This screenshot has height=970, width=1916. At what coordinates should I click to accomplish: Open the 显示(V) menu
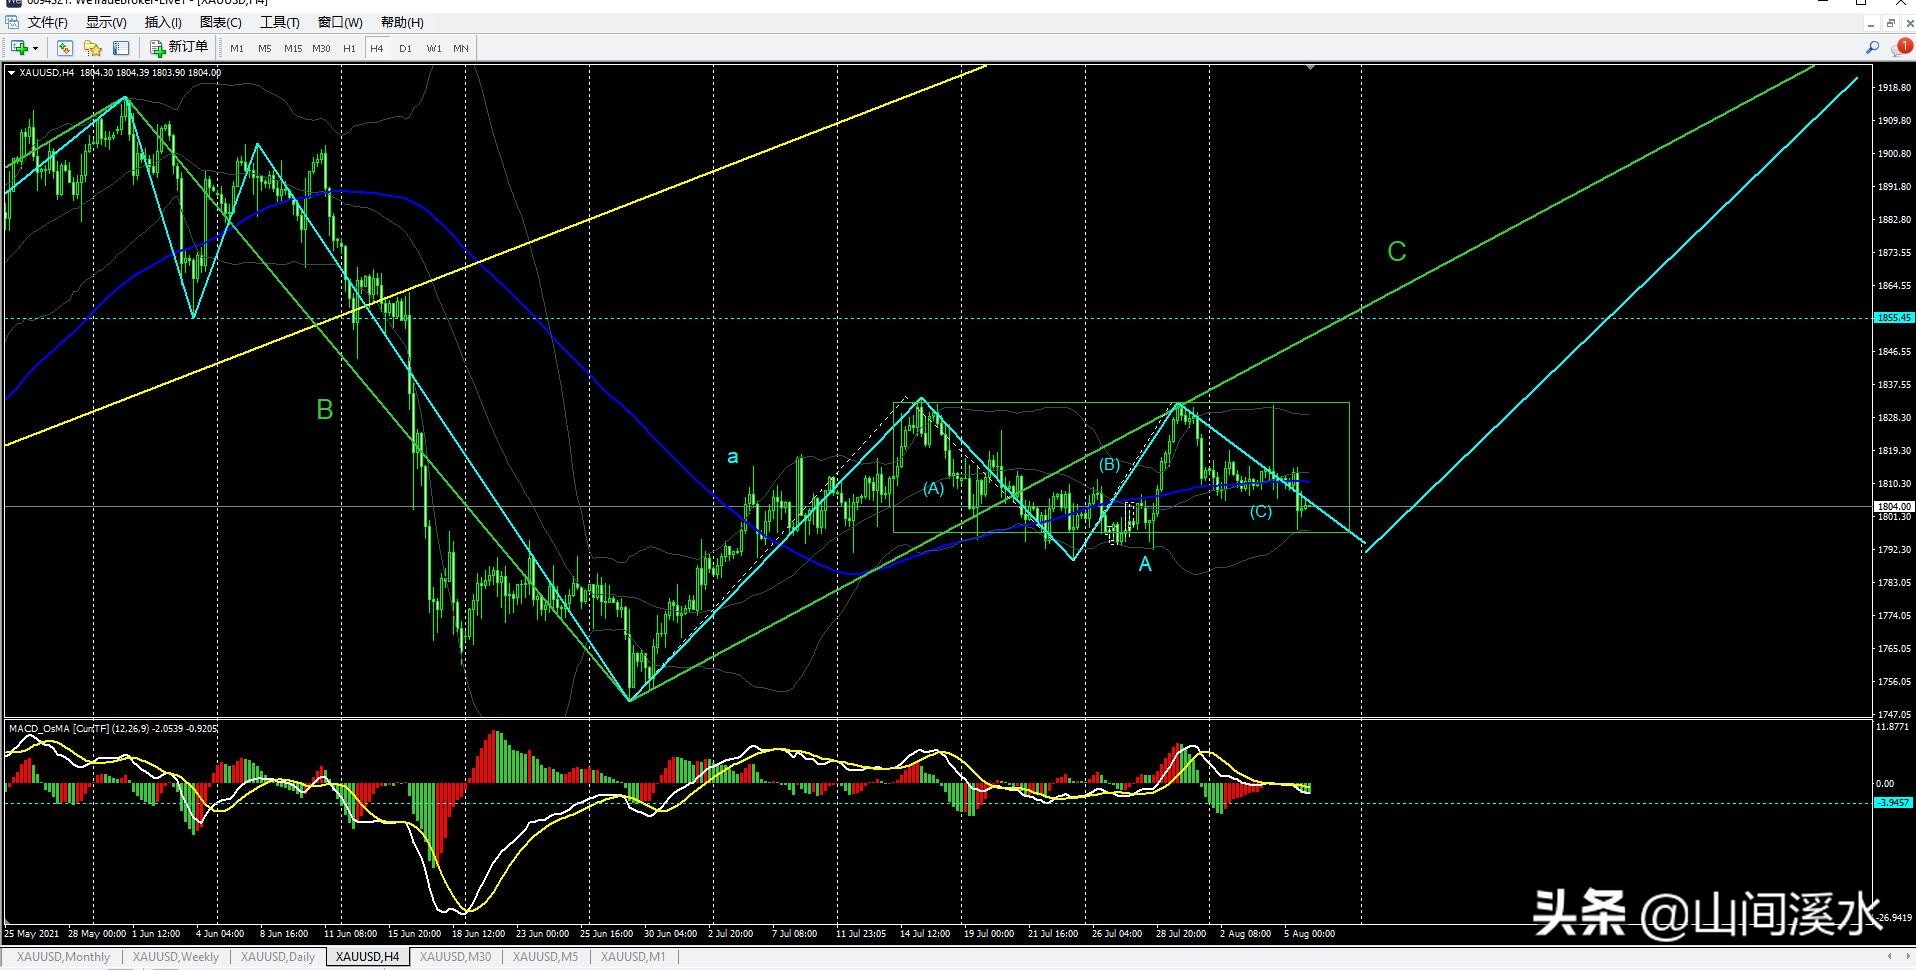click(106, 22)
